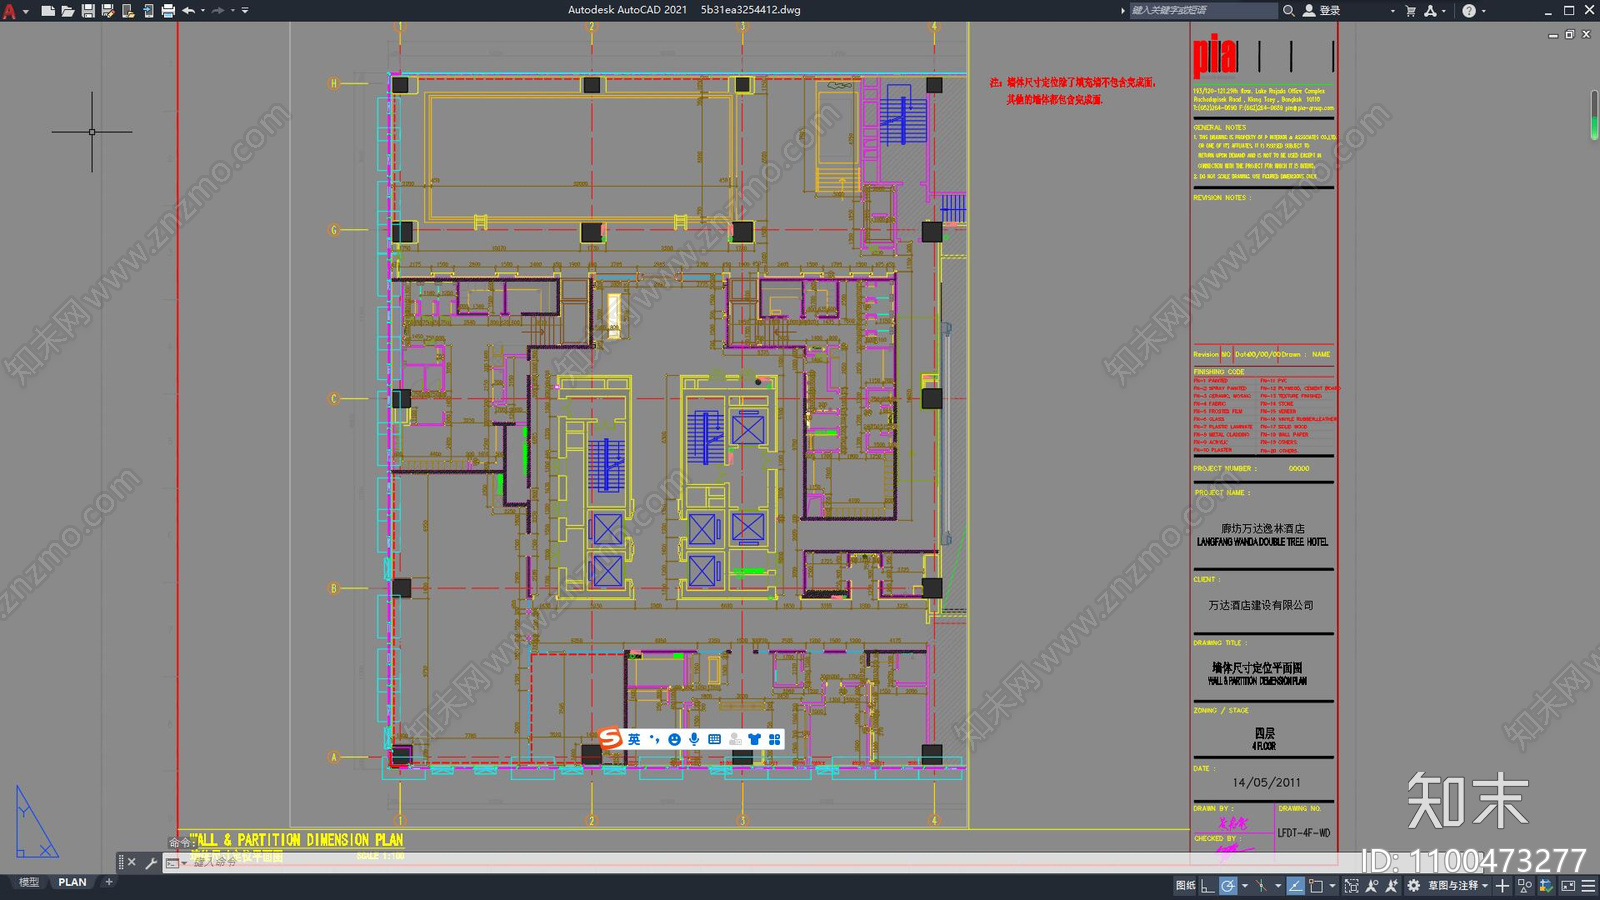
Task: Plot the drawing with the printer icon
Action: pos(168,11)
